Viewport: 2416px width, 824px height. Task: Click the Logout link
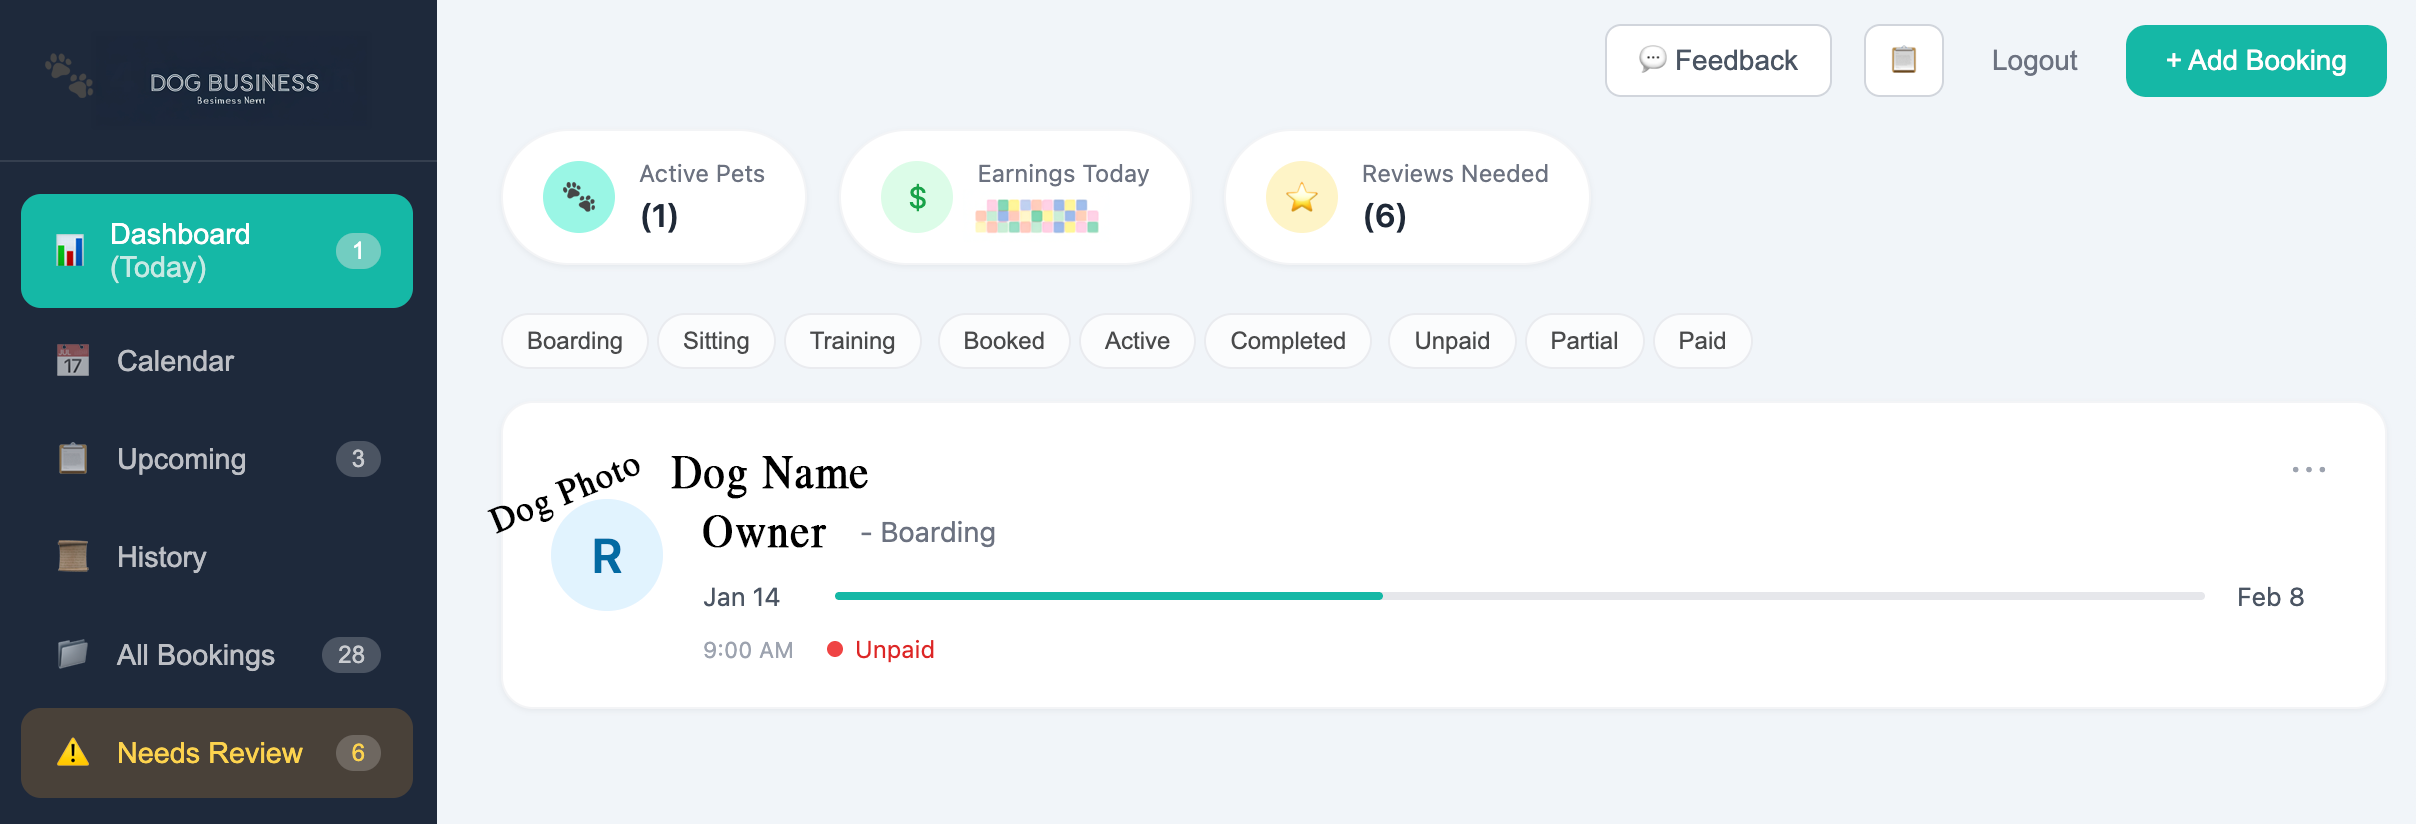[x=2034, y=61]
